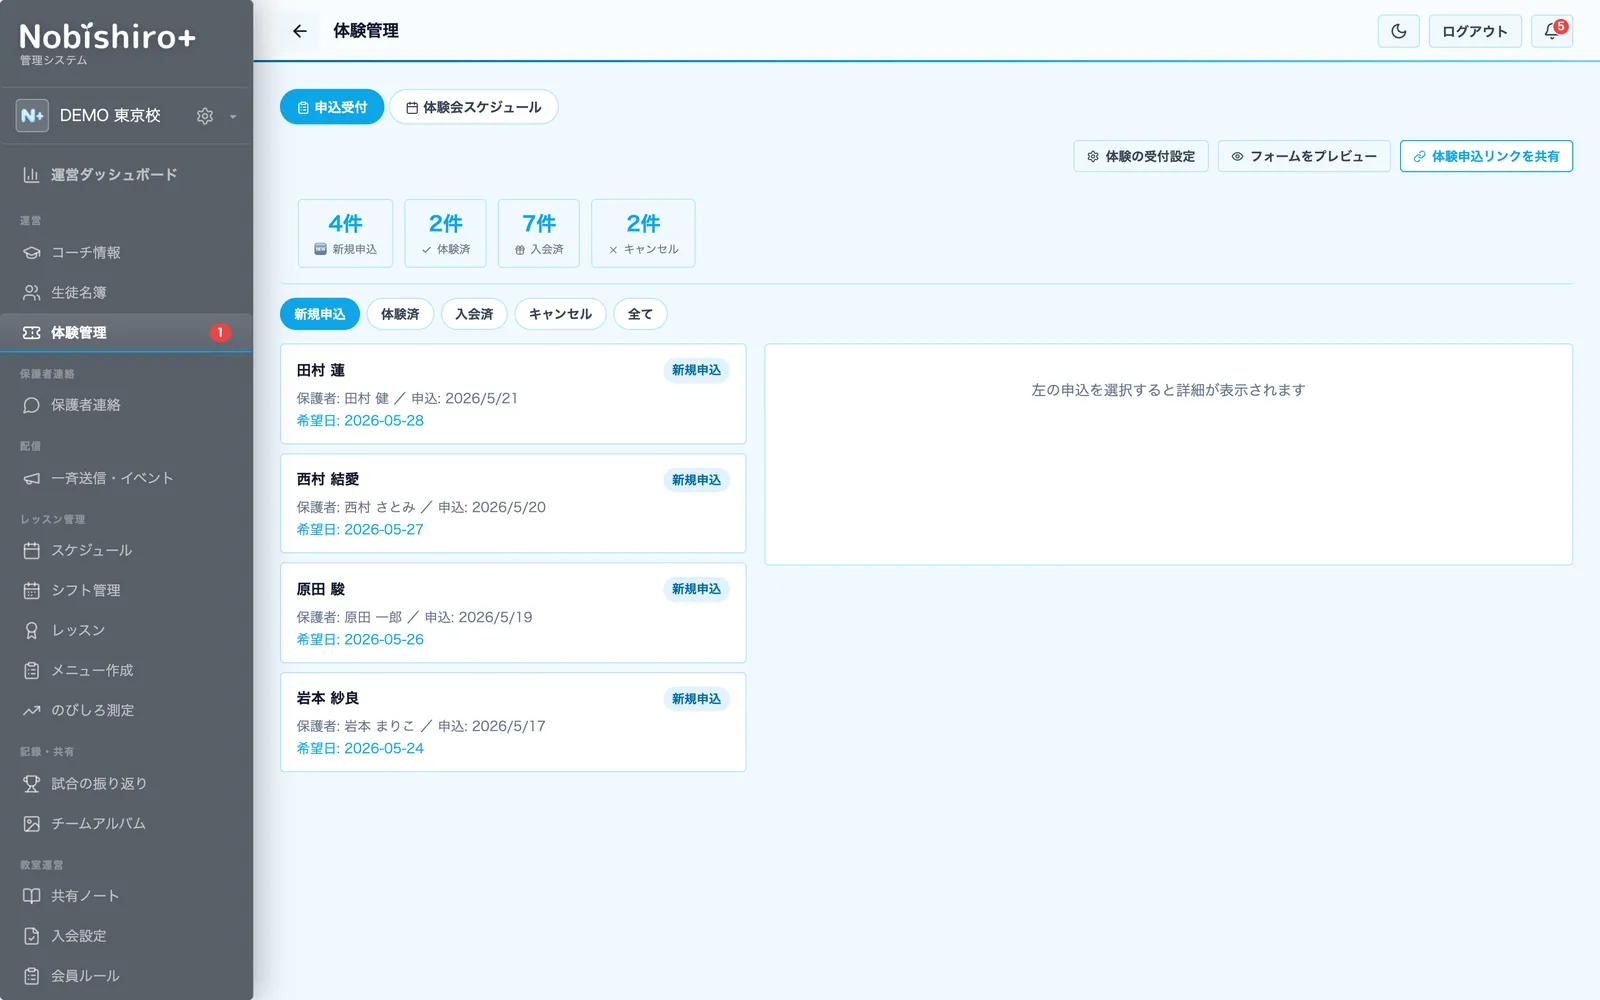The height and width of the screenshot is (1000, 1600).
Task: Click the 2件 体験済 stat card
Action: point(445,233)
